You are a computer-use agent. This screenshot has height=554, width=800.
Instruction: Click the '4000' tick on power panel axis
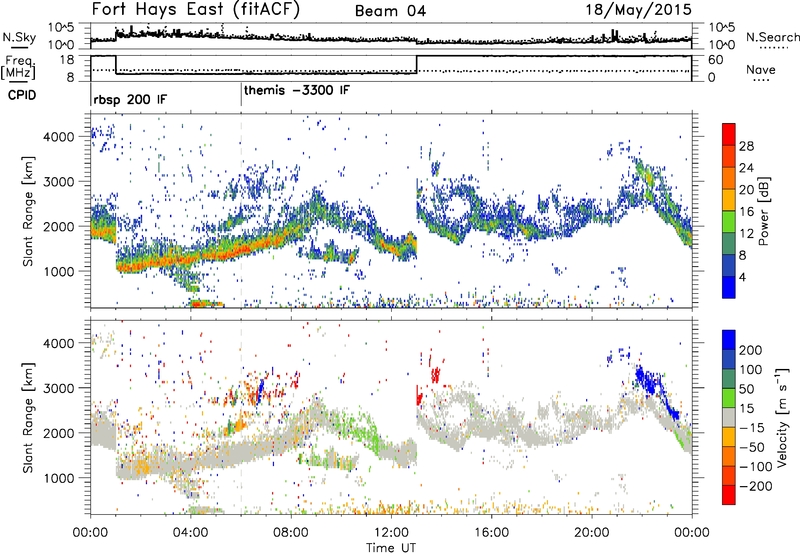click(x=59, y=137)
